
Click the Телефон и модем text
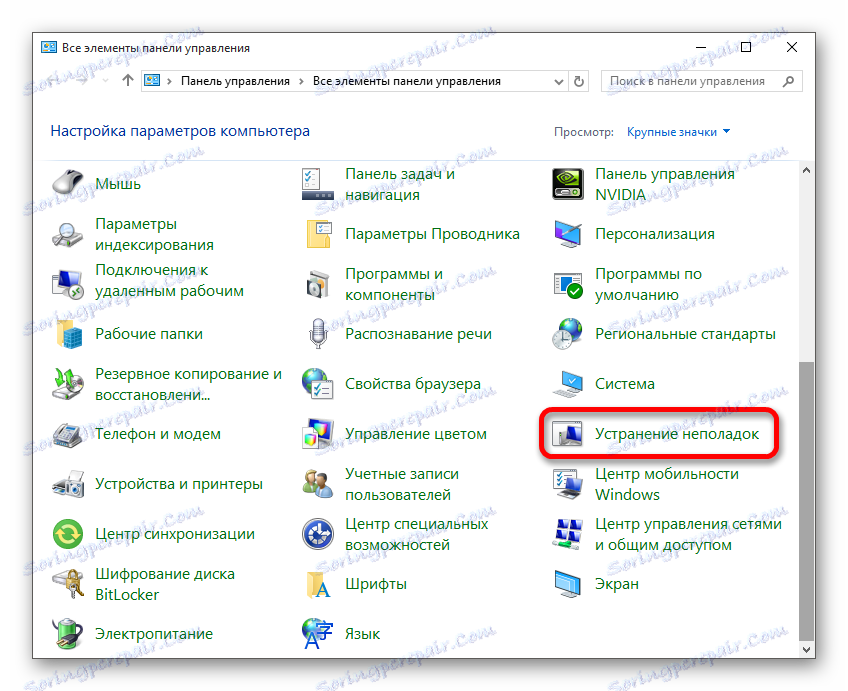click(x=158, y=434)
